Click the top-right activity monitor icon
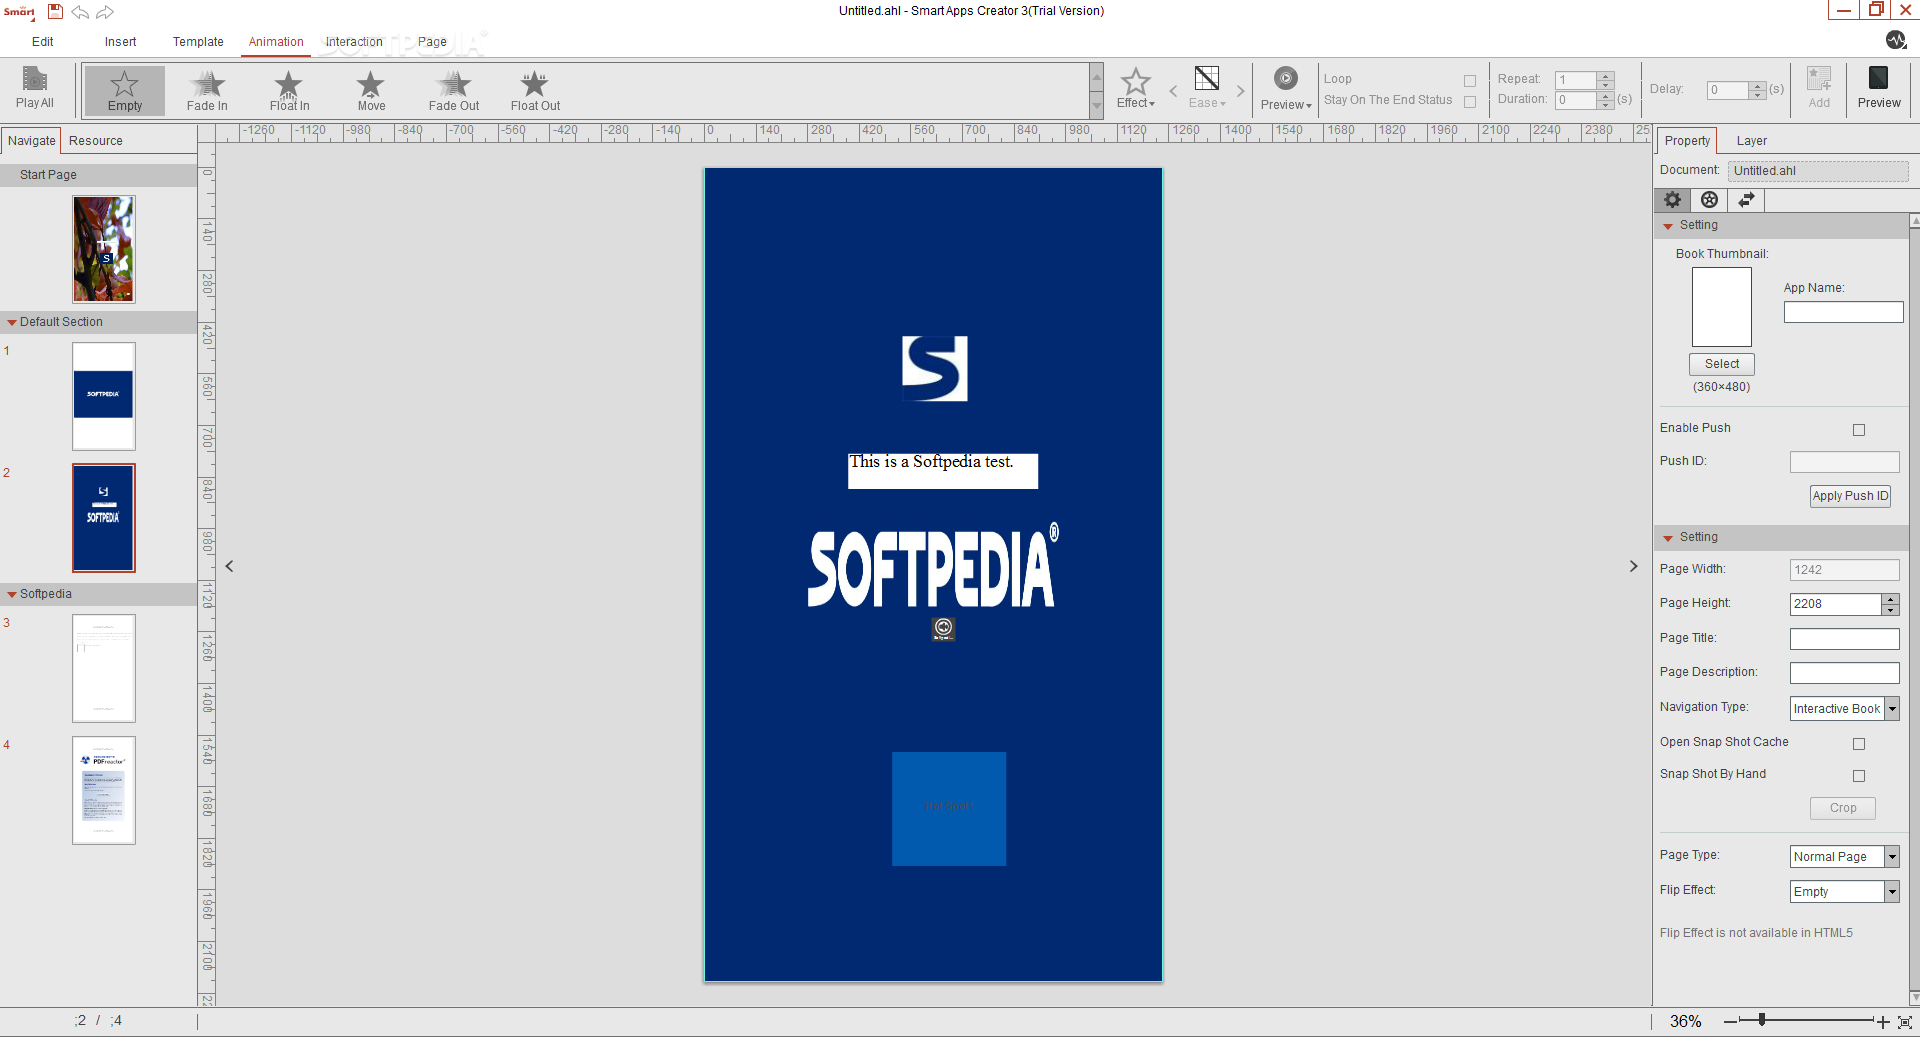 [1896, 40]
